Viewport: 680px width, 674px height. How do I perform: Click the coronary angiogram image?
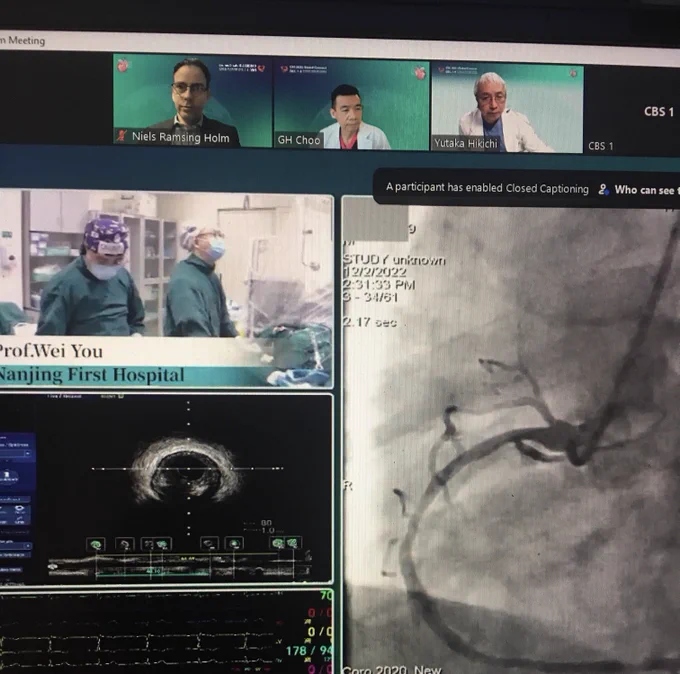coord(512,436)
